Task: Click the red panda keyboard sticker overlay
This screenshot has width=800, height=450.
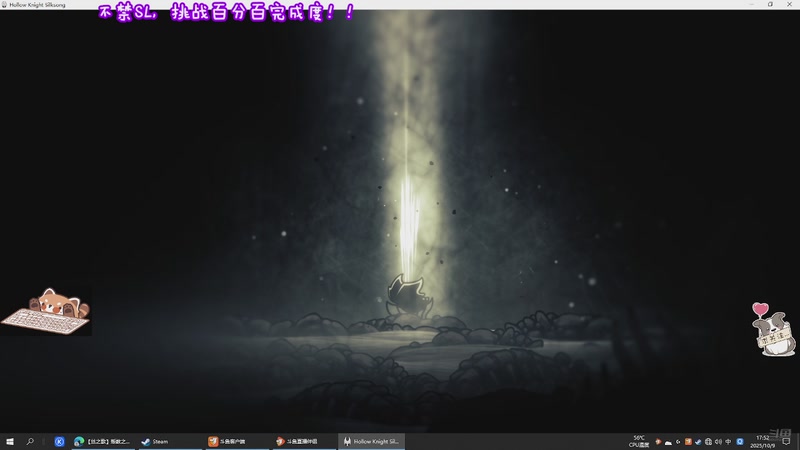Action: click(46, 311)
